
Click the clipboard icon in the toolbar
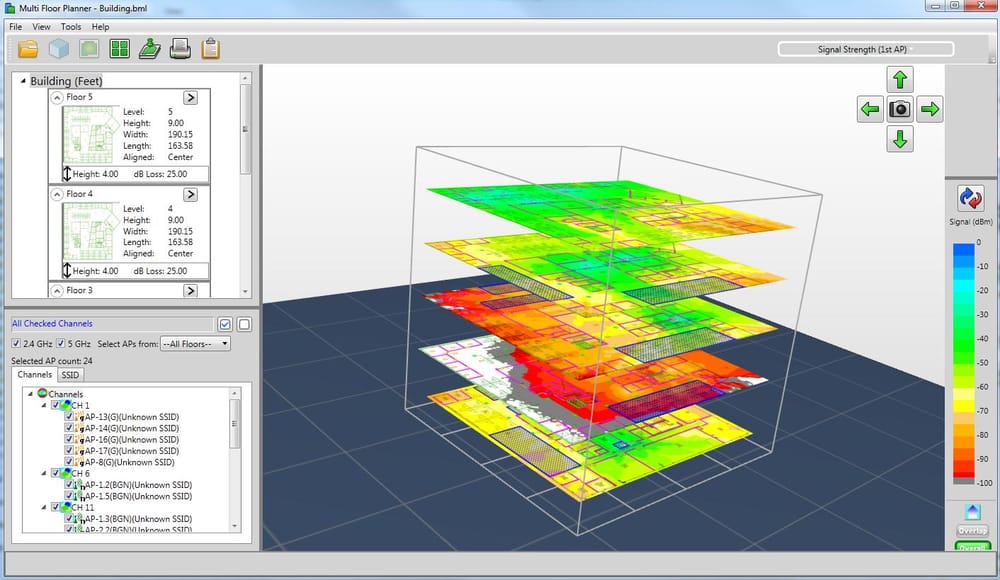[x=210, y=48]
